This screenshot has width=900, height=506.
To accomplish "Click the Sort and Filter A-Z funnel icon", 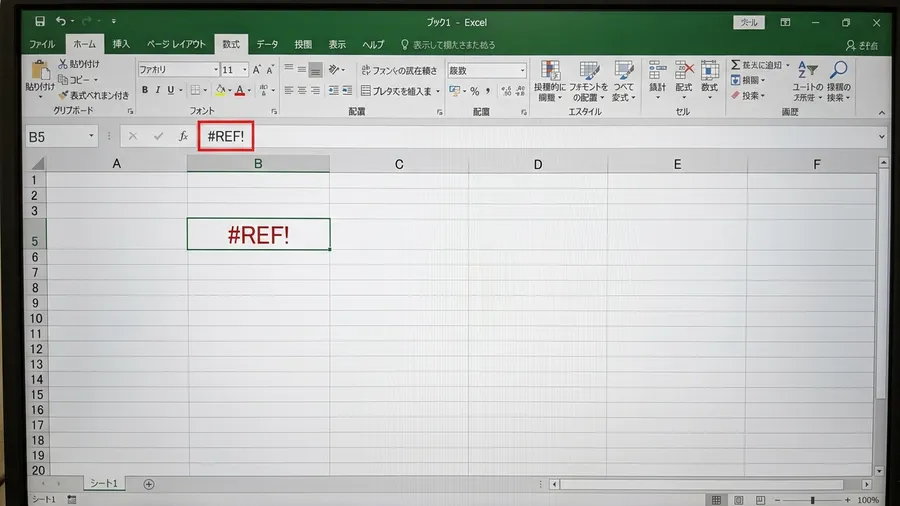I will (808, 70).
